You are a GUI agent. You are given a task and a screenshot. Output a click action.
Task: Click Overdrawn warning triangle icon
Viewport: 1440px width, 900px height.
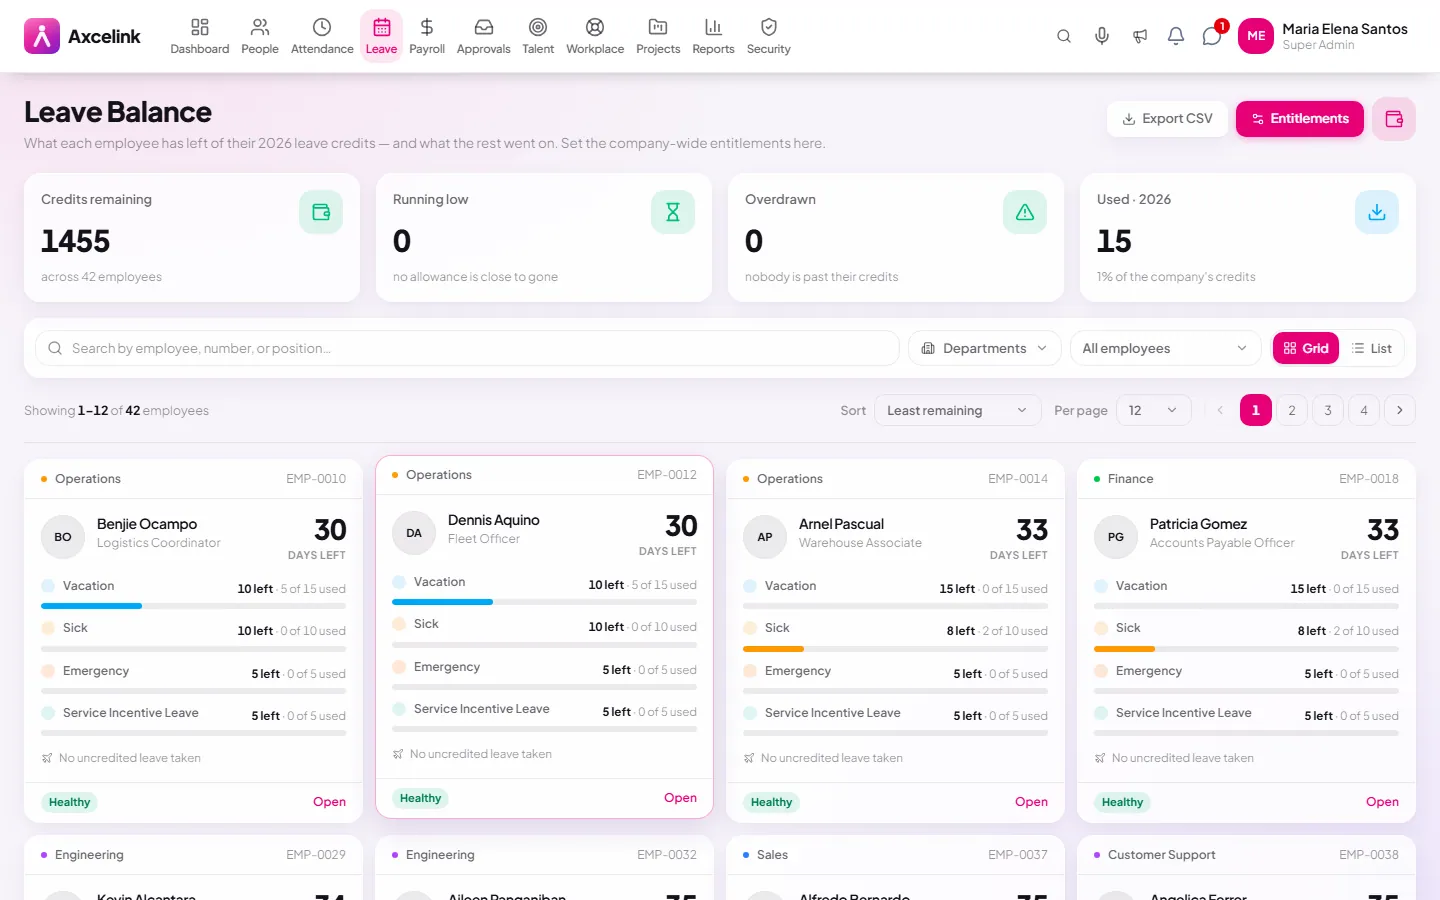(x=1025, y=212)
